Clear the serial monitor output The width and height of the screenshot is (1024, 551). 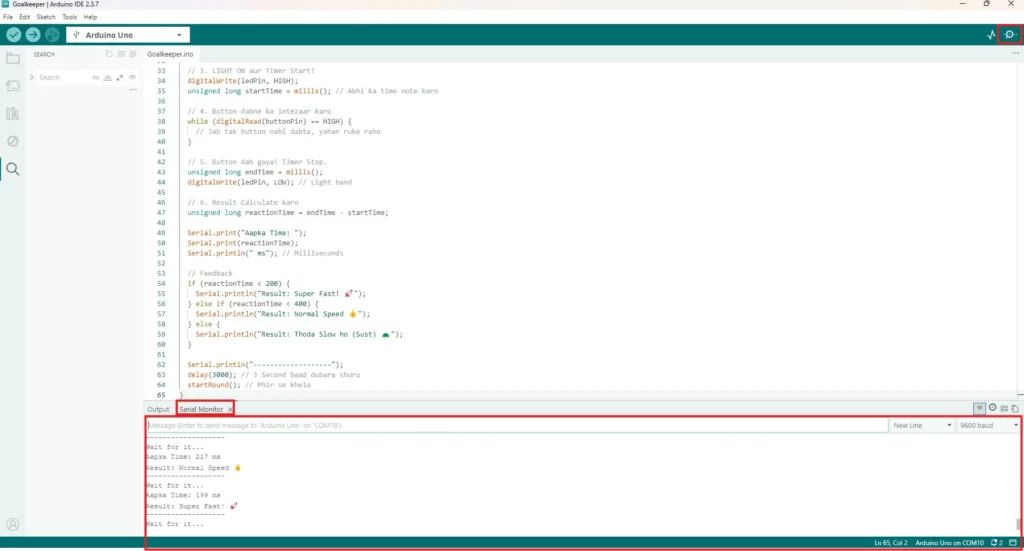click(x=1004, y=408)
